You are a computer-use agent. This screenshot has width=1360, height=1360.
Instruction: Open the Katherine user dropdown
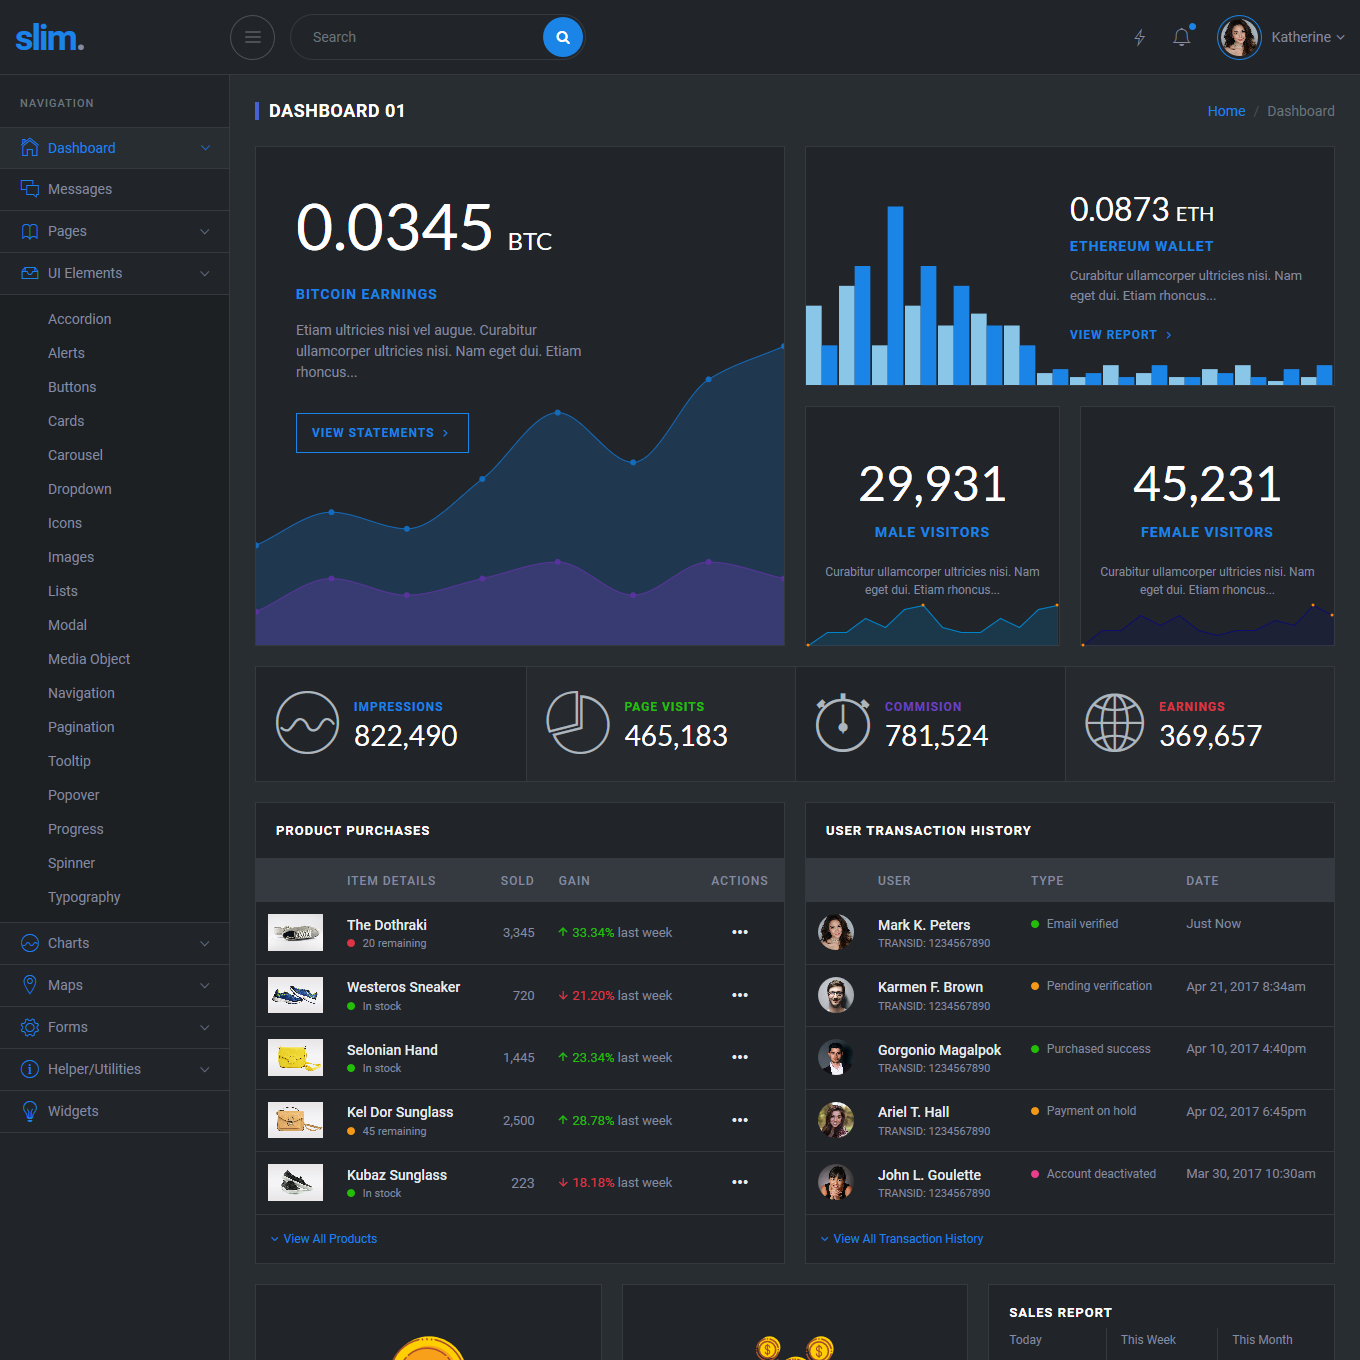[1308, 37]
